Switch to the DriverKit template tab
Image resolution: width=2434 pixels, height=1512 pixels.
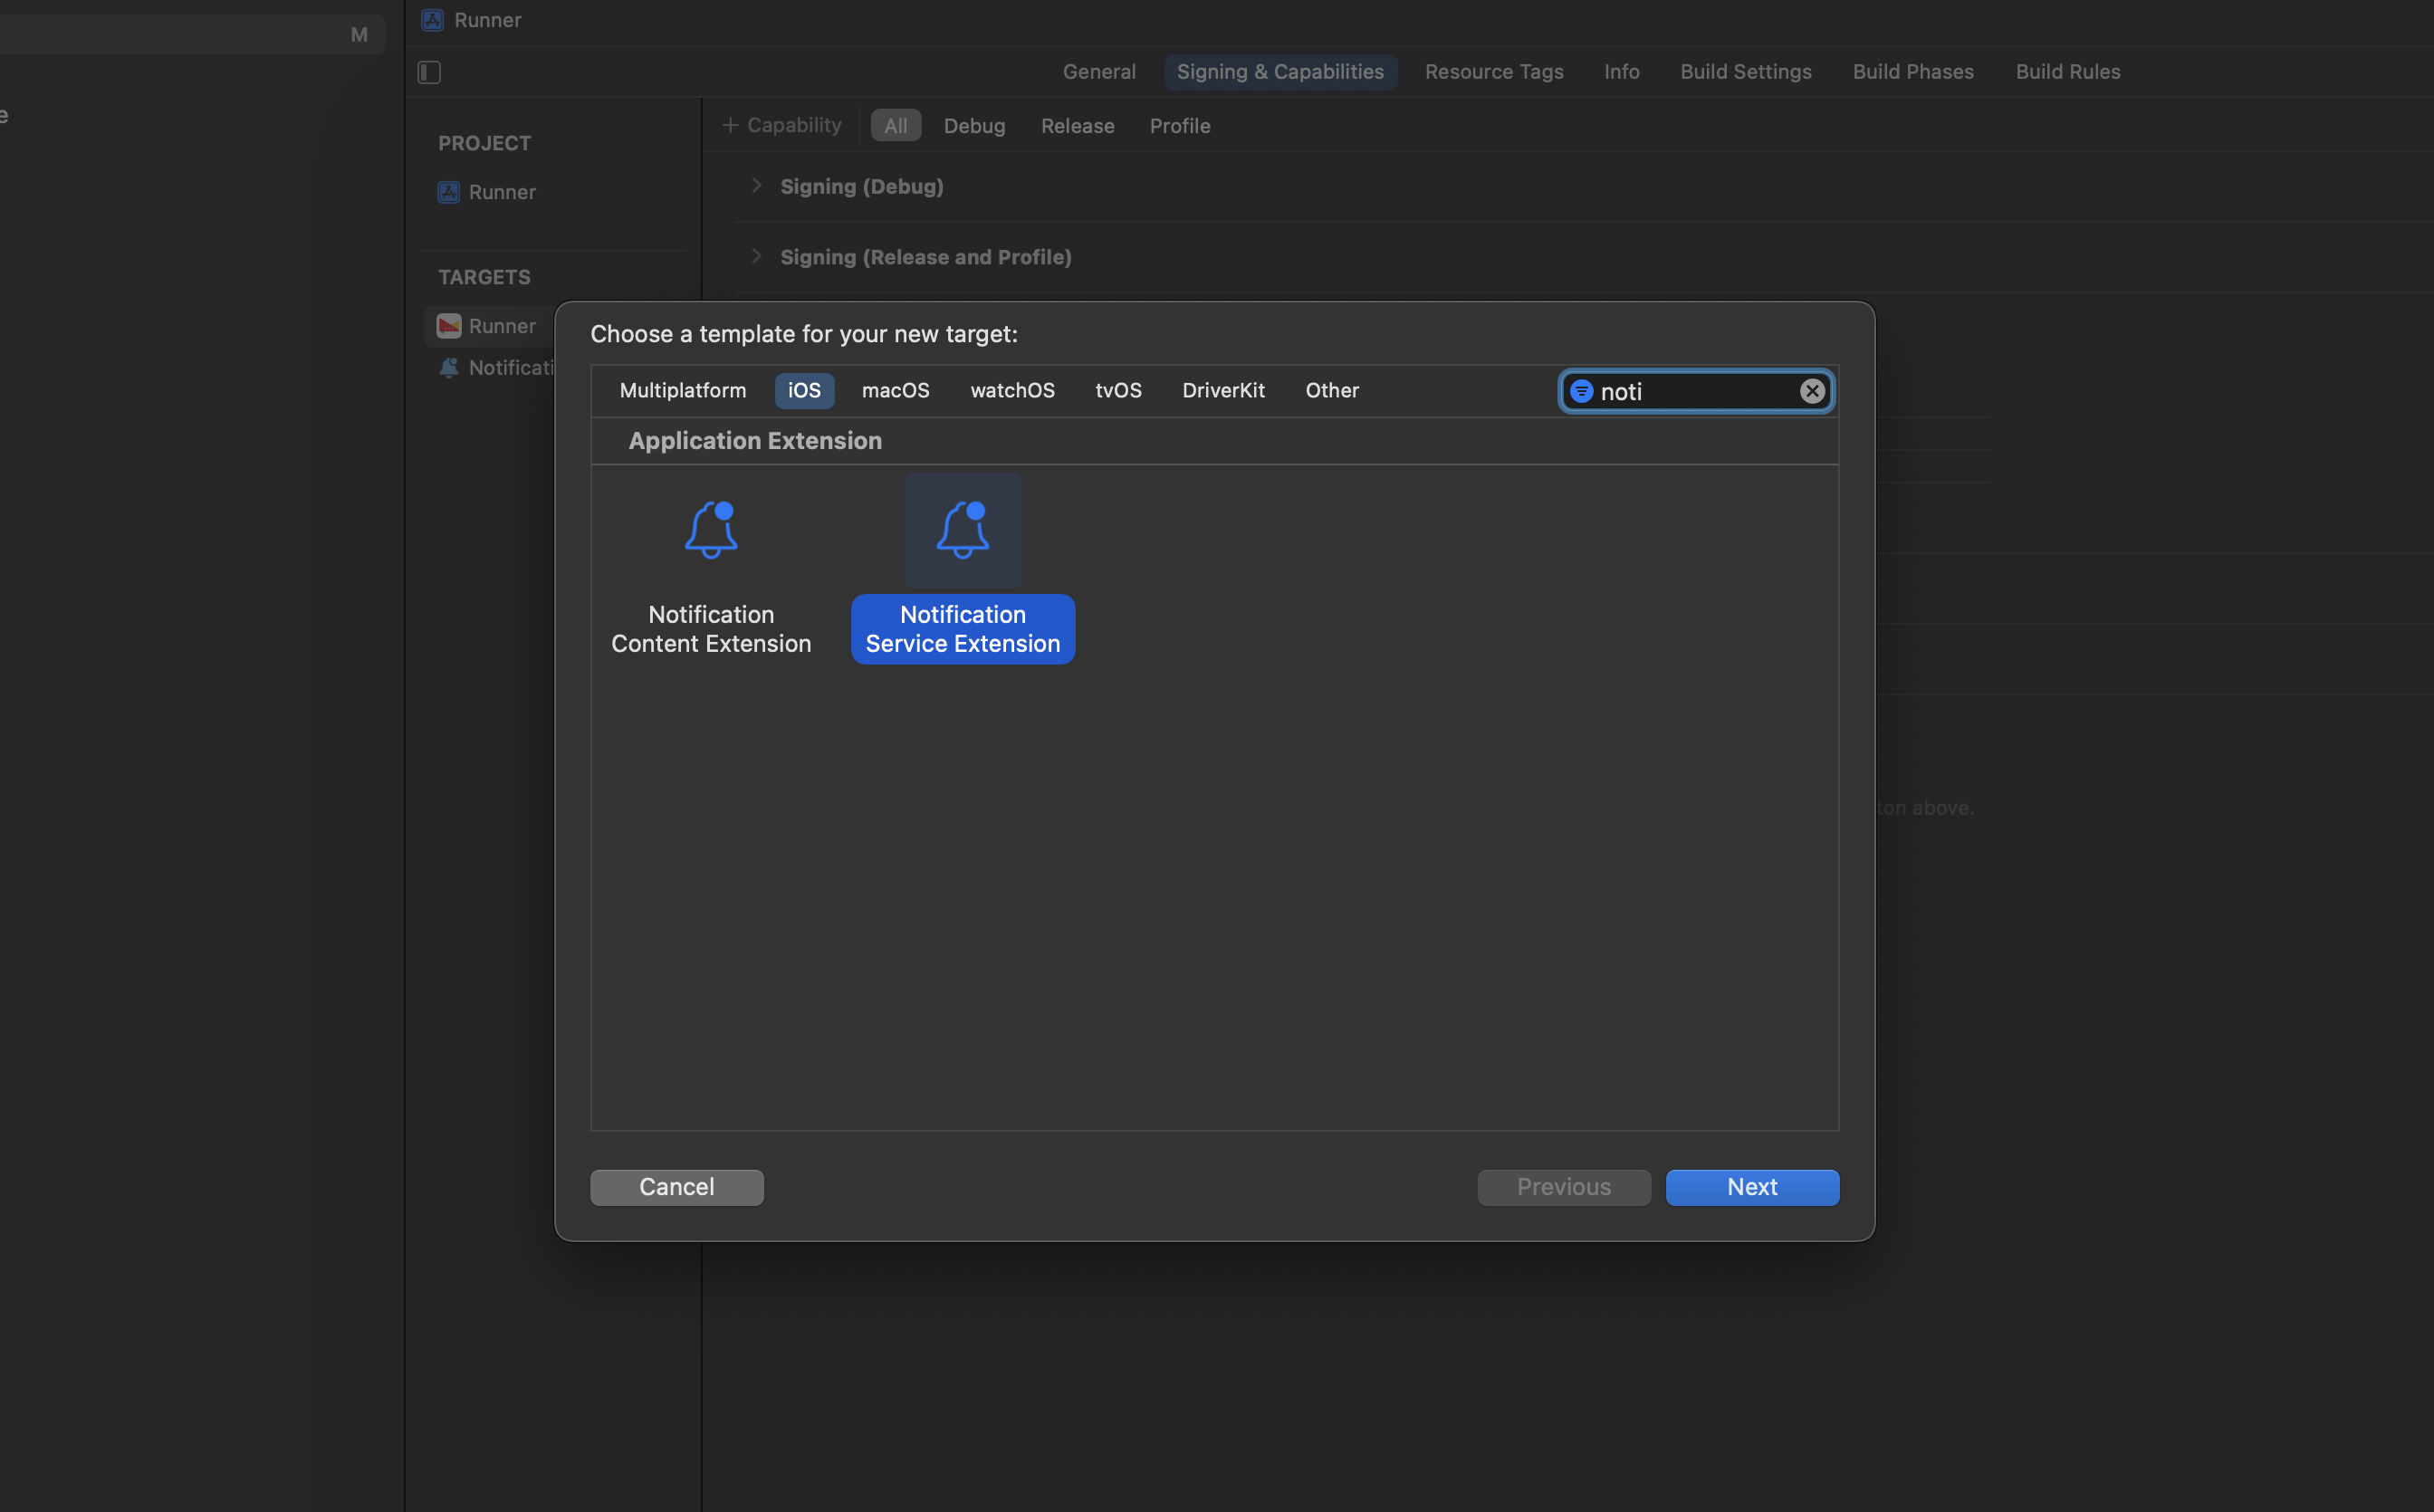[1223, 391]
